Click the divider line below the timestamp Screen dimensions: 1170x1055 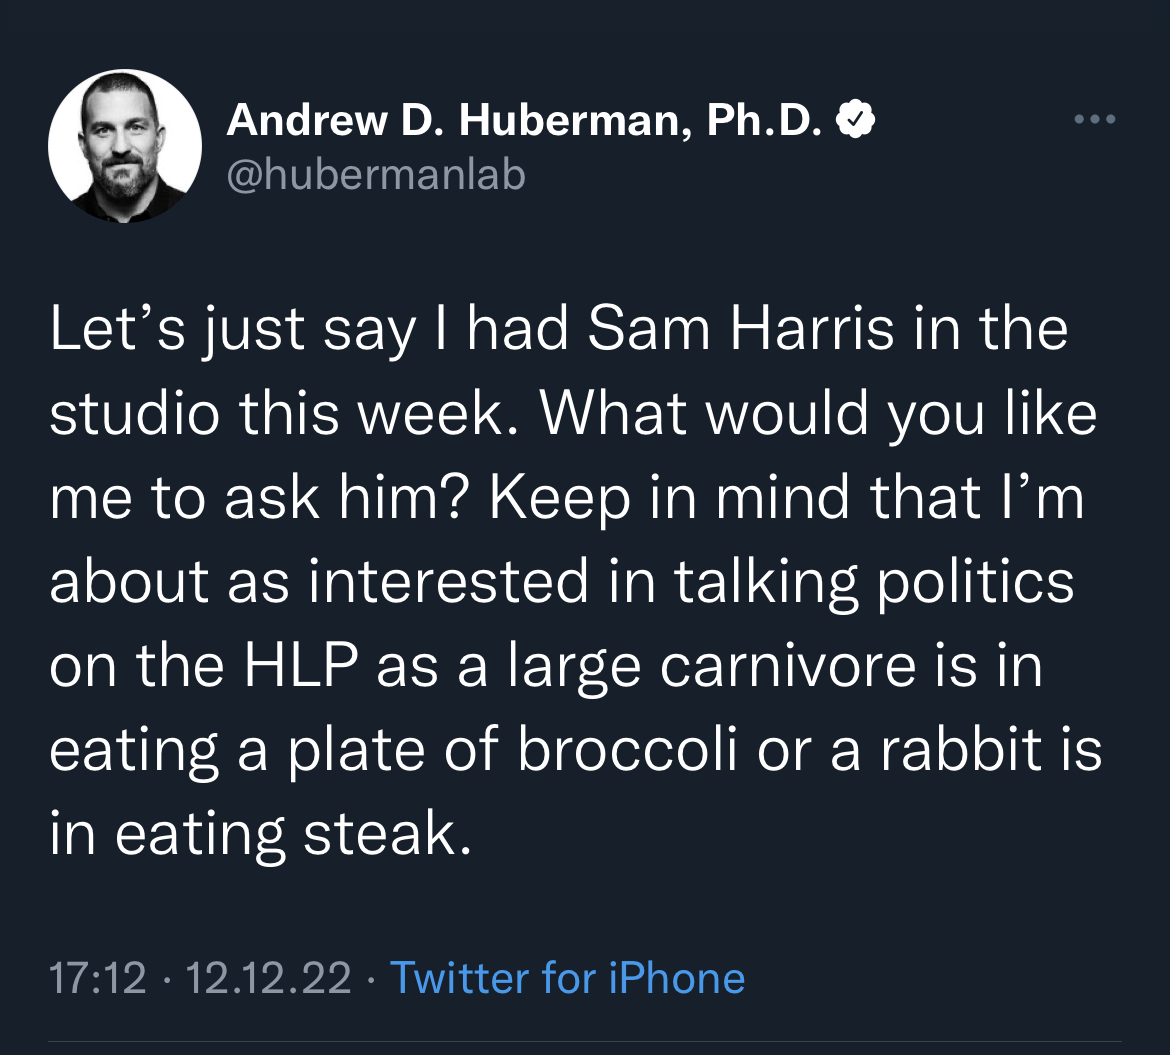coord(585,1042)
